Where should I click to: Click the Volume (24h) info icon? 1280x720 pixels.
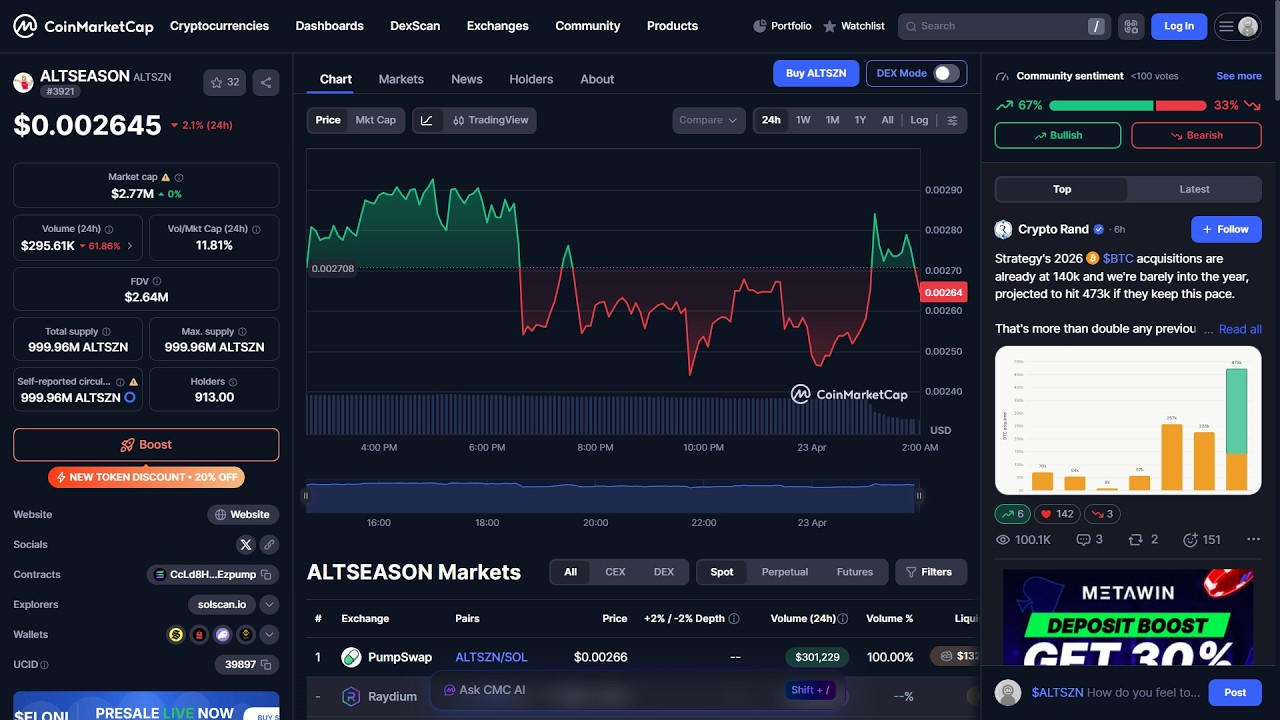109,229
